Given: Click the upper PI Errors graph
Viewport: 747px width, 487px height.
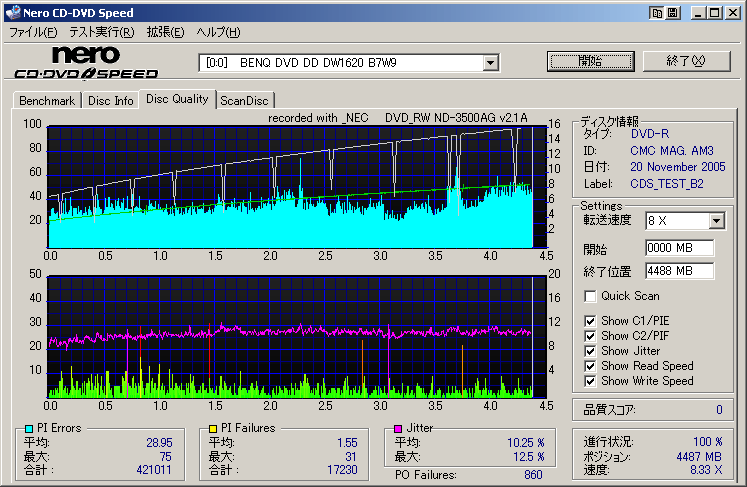Looking at the screenshot, I should point(296,187).
